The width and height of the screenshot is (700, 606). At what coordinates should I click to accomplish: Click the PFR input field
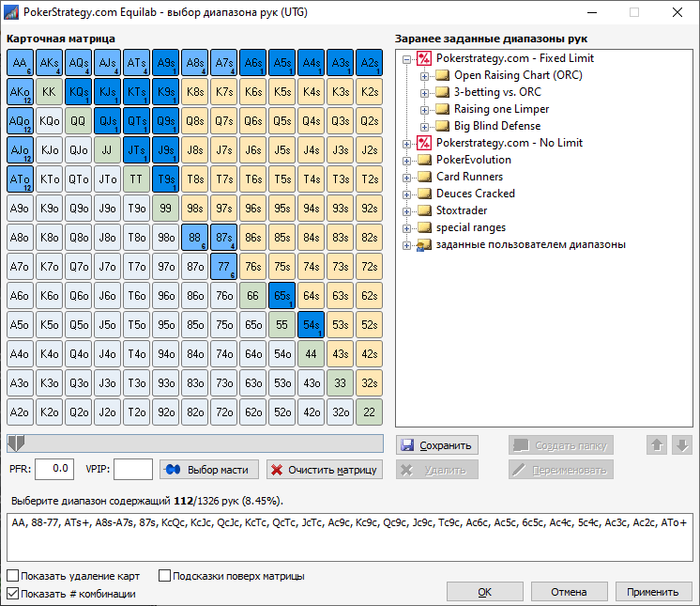54,469
